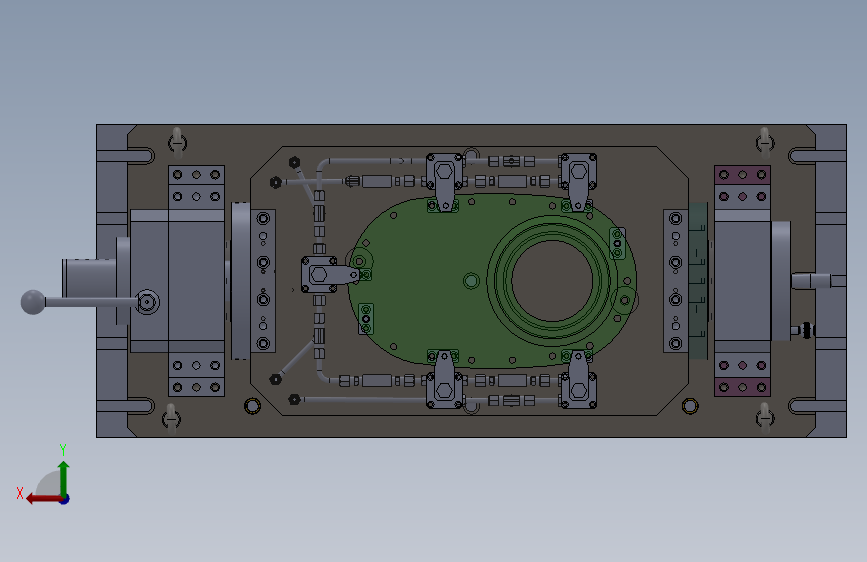Select the bottom-right clamp below the green plate
This screenshot has width=867, height=562.
pyautogui.click(x=578, y=379)
